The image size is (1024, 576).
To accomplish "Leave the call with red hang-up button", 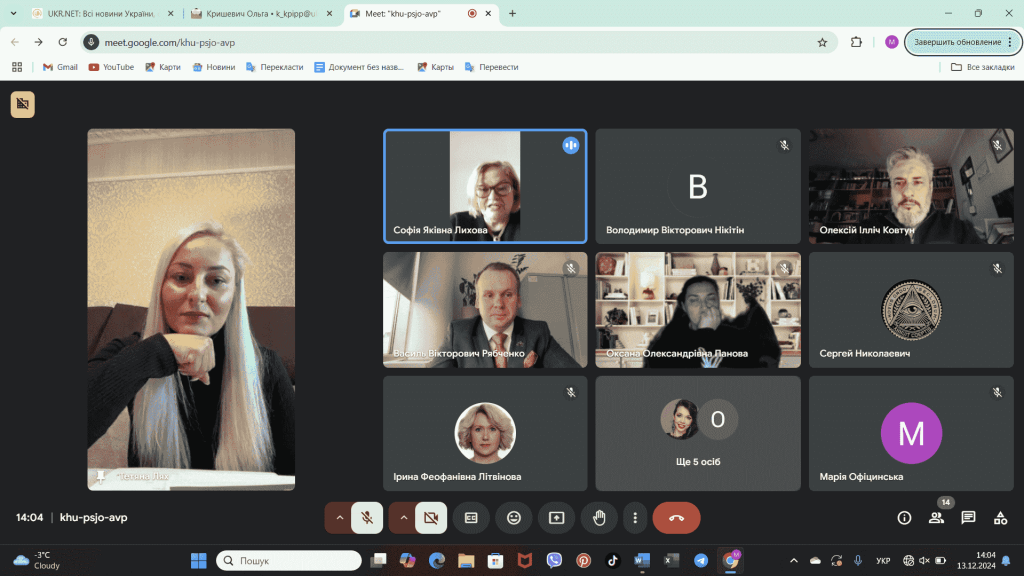I will pos(676,518).
